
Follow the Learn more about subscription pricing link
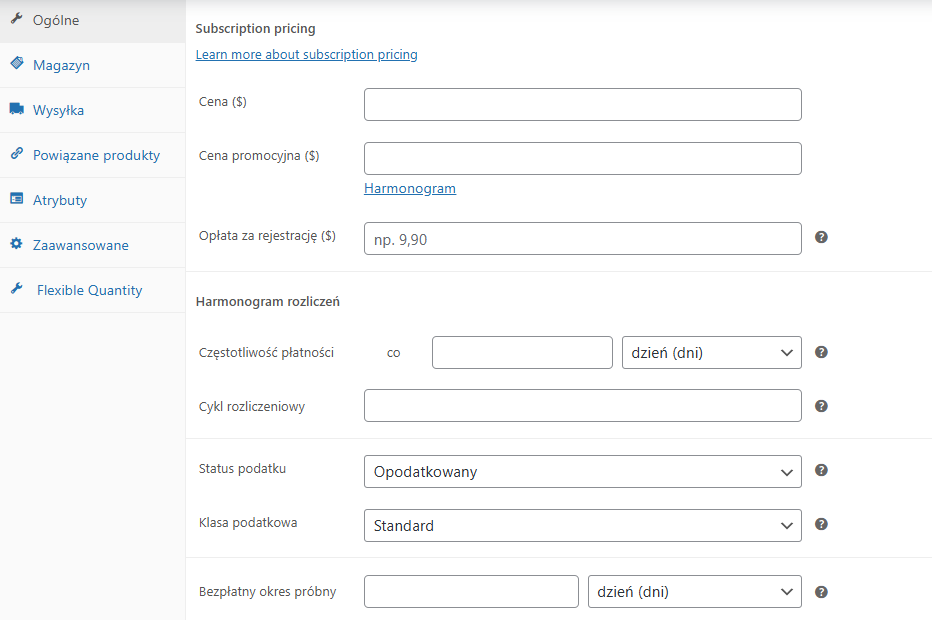(x=306, y=55)
